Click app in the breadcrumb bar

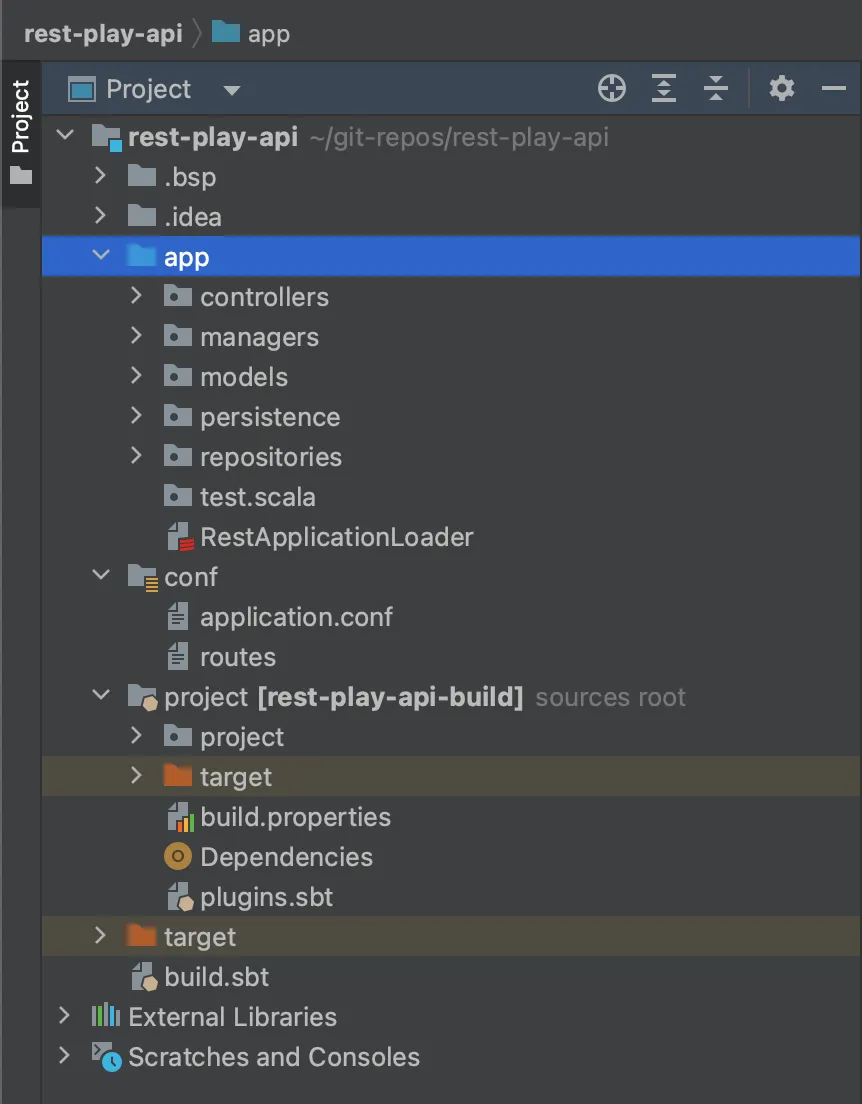coord(264,33)
